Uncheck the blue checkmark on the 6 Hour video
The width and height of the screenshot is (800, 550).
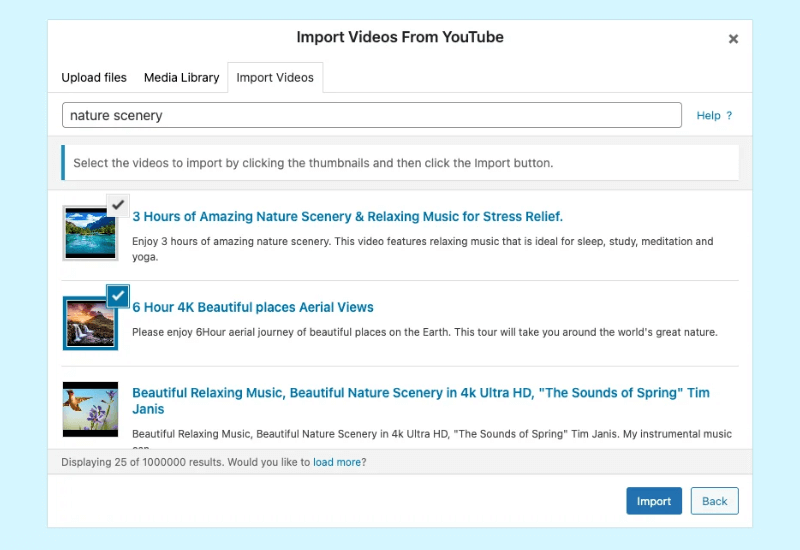(x=118, y=295)
